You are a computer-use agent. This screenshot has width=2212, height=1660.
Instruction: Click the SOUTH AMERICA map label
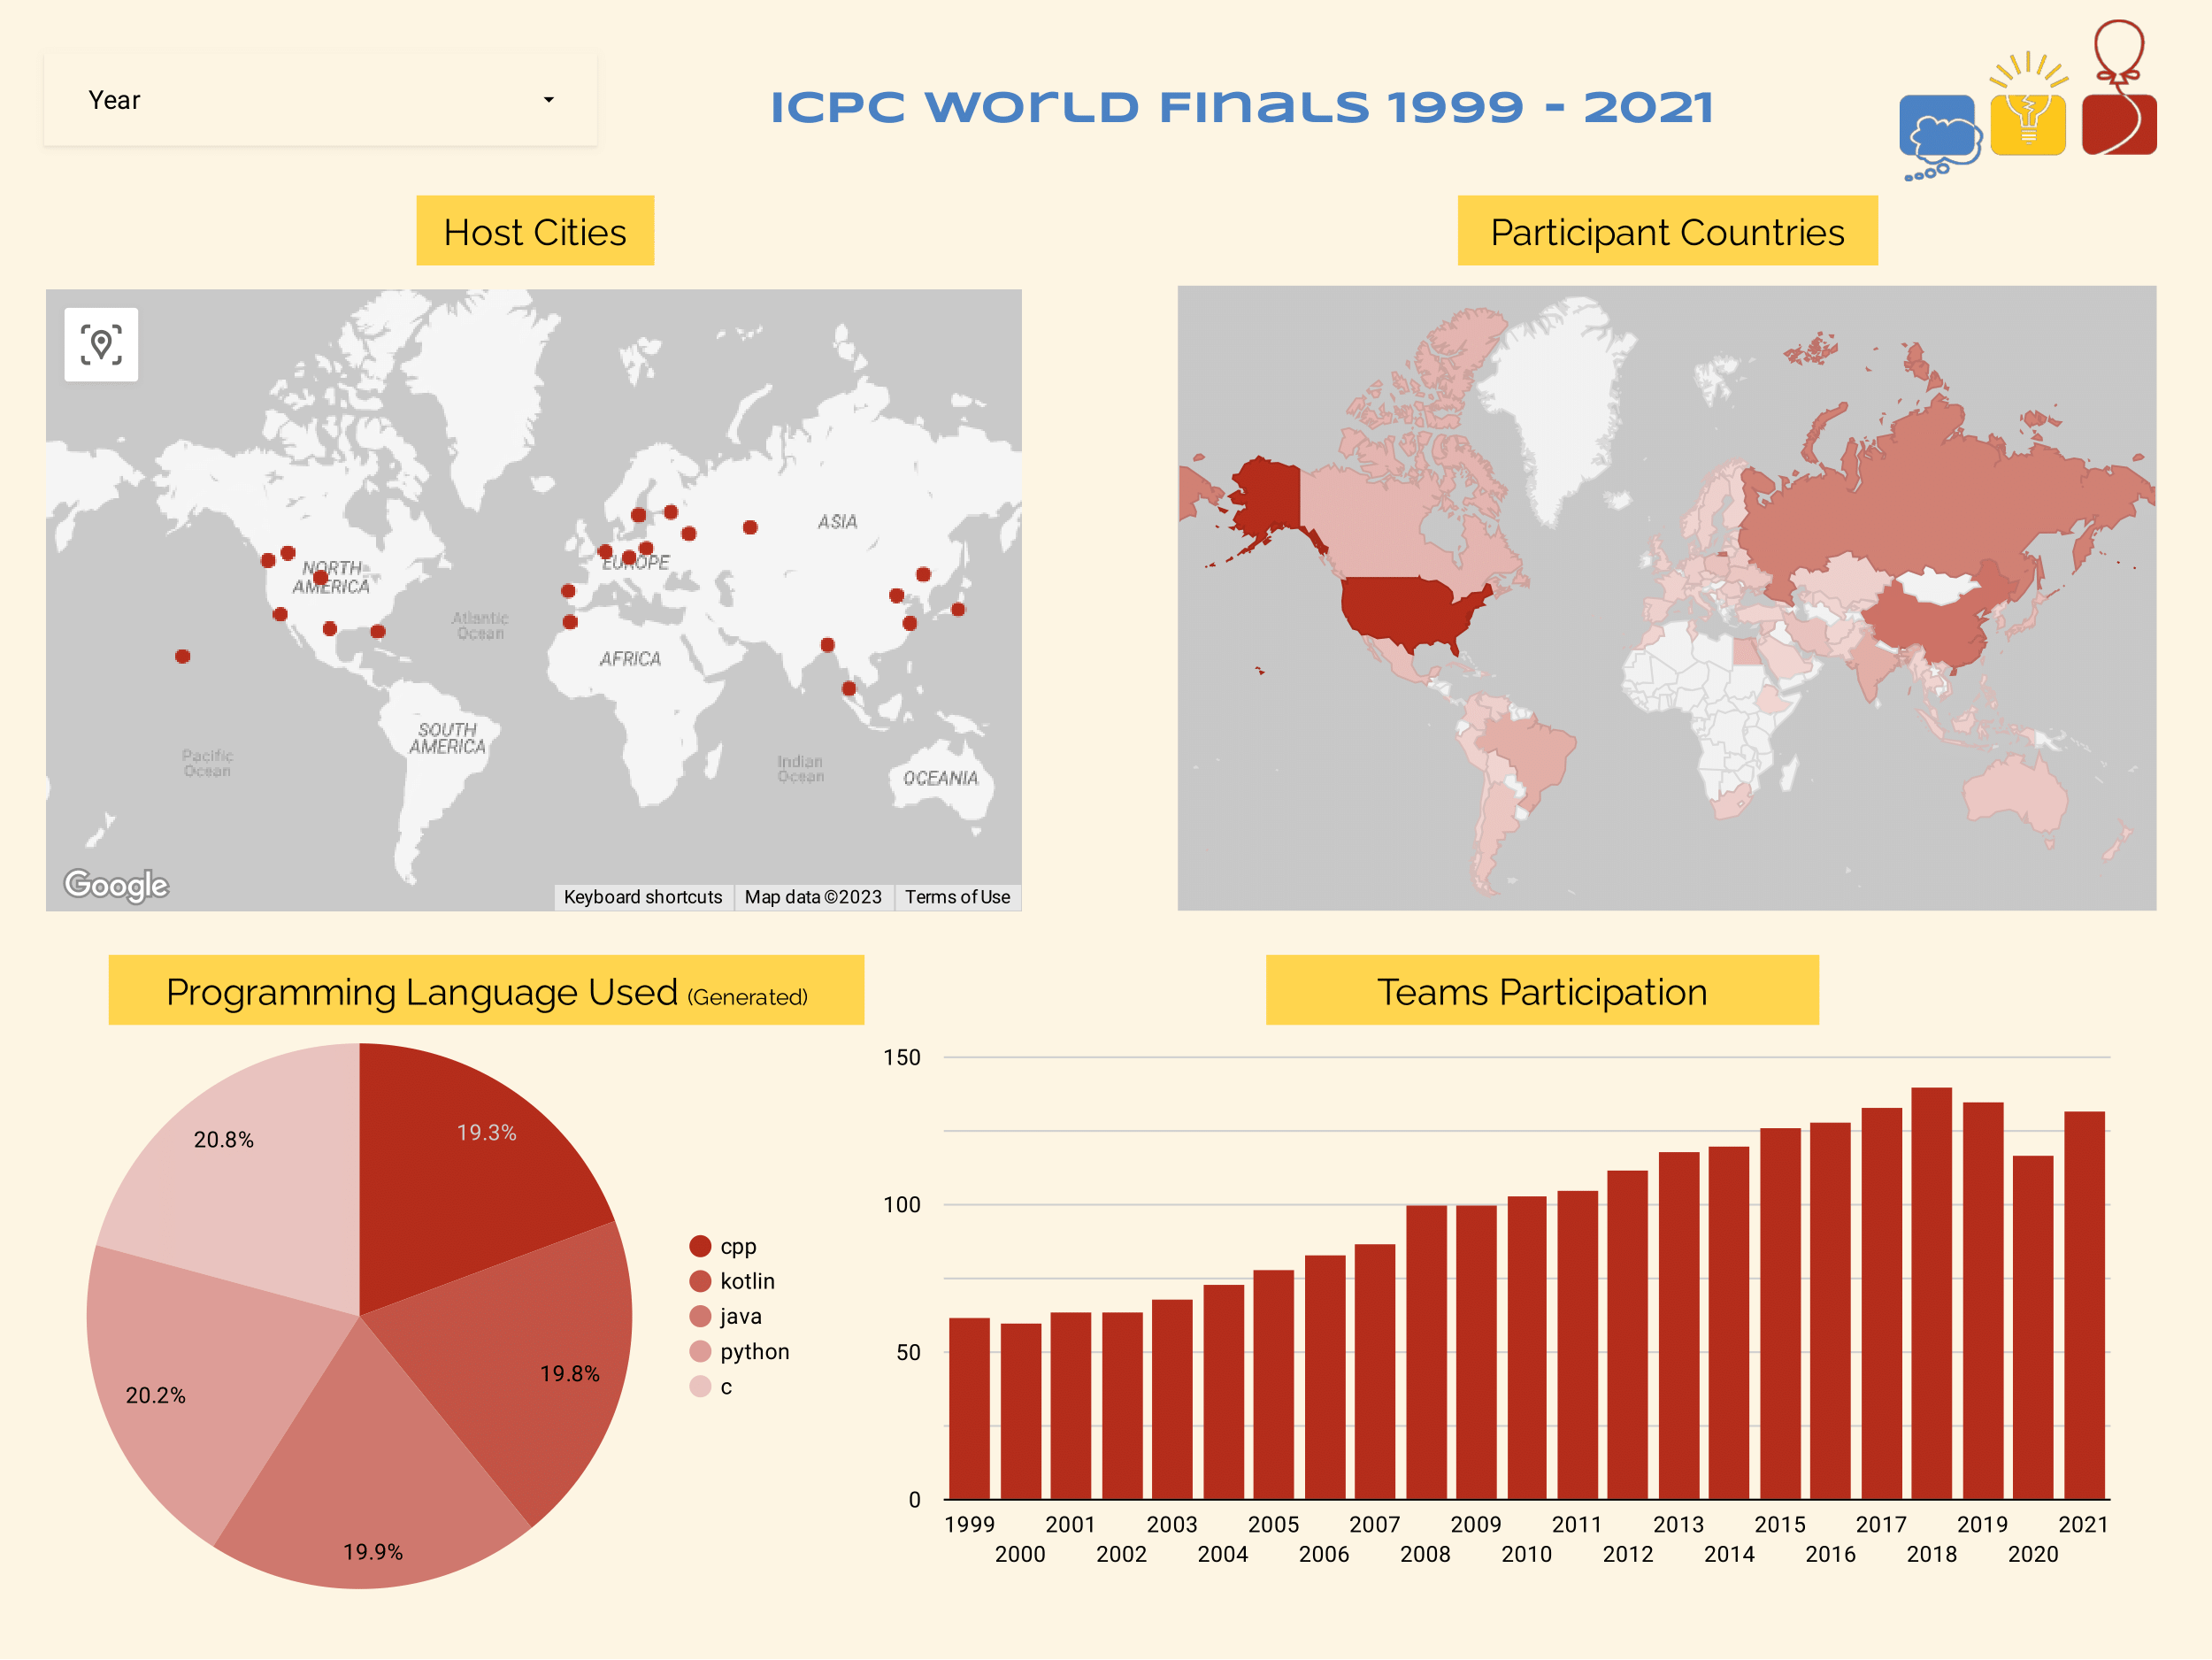(447, 738)
